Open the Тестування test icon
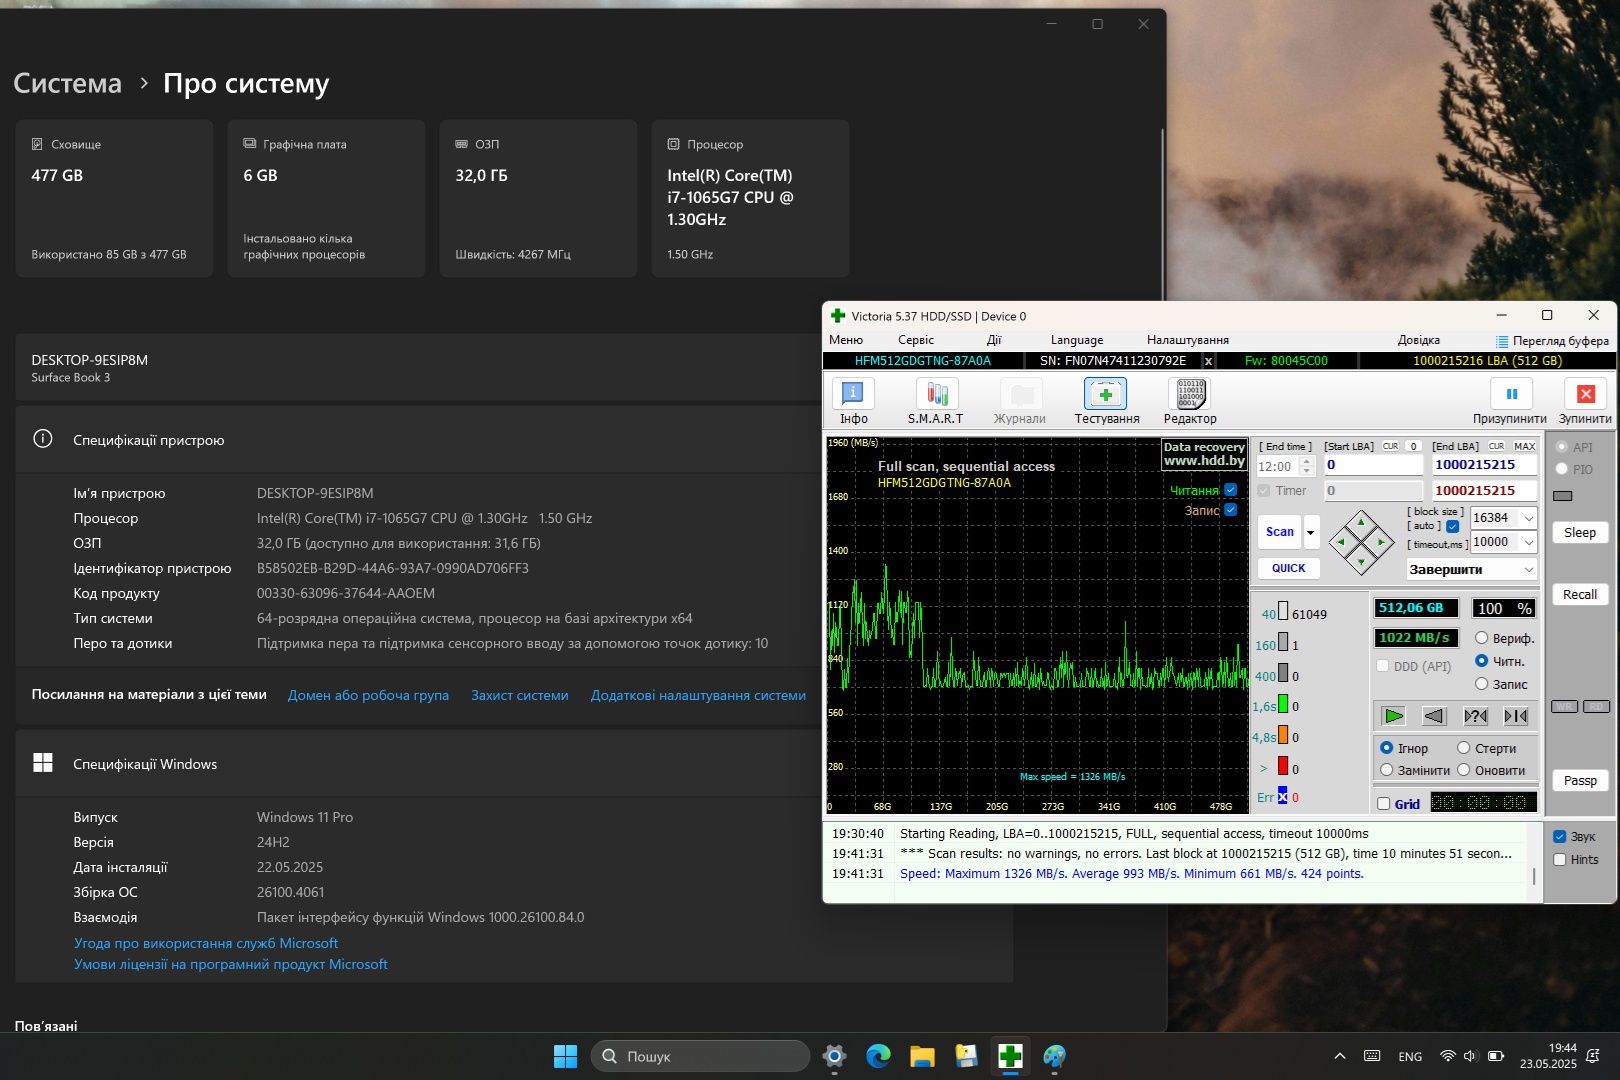 pos(1106,401)
